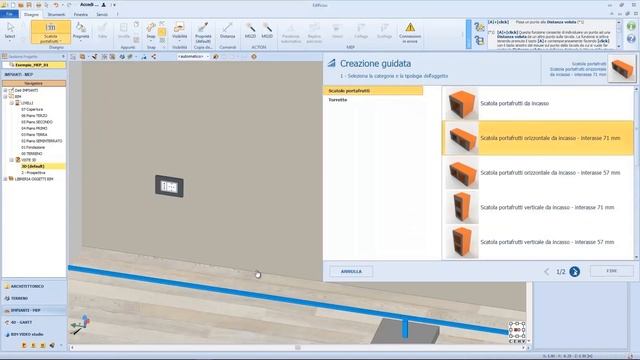
Task: Collapse the BIM tree node
Action: [5, 97]
